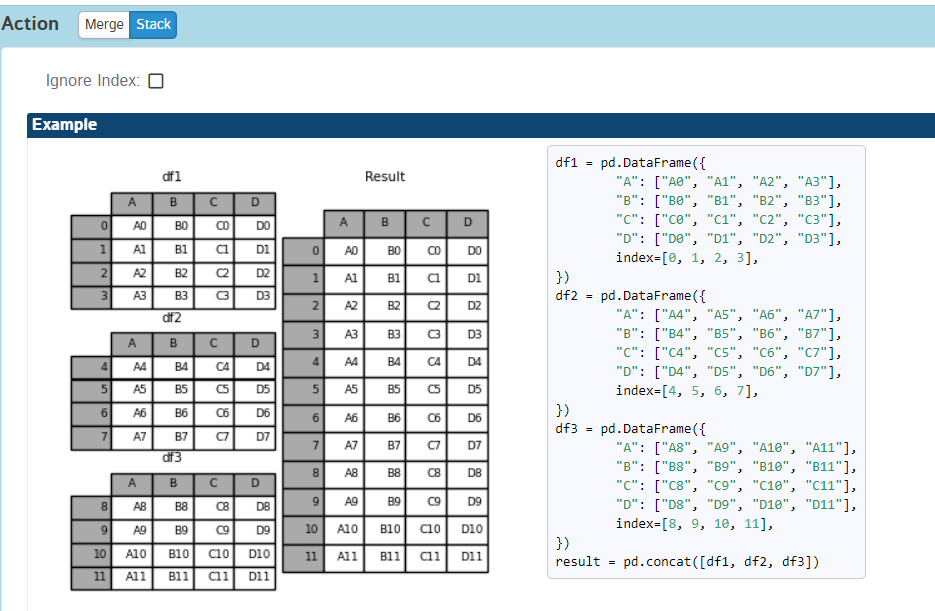Viewport: 935px width, 611px height.
Task: Click the 'df2 = pd.DataFrame({' code line
Action: click(630, 296)
